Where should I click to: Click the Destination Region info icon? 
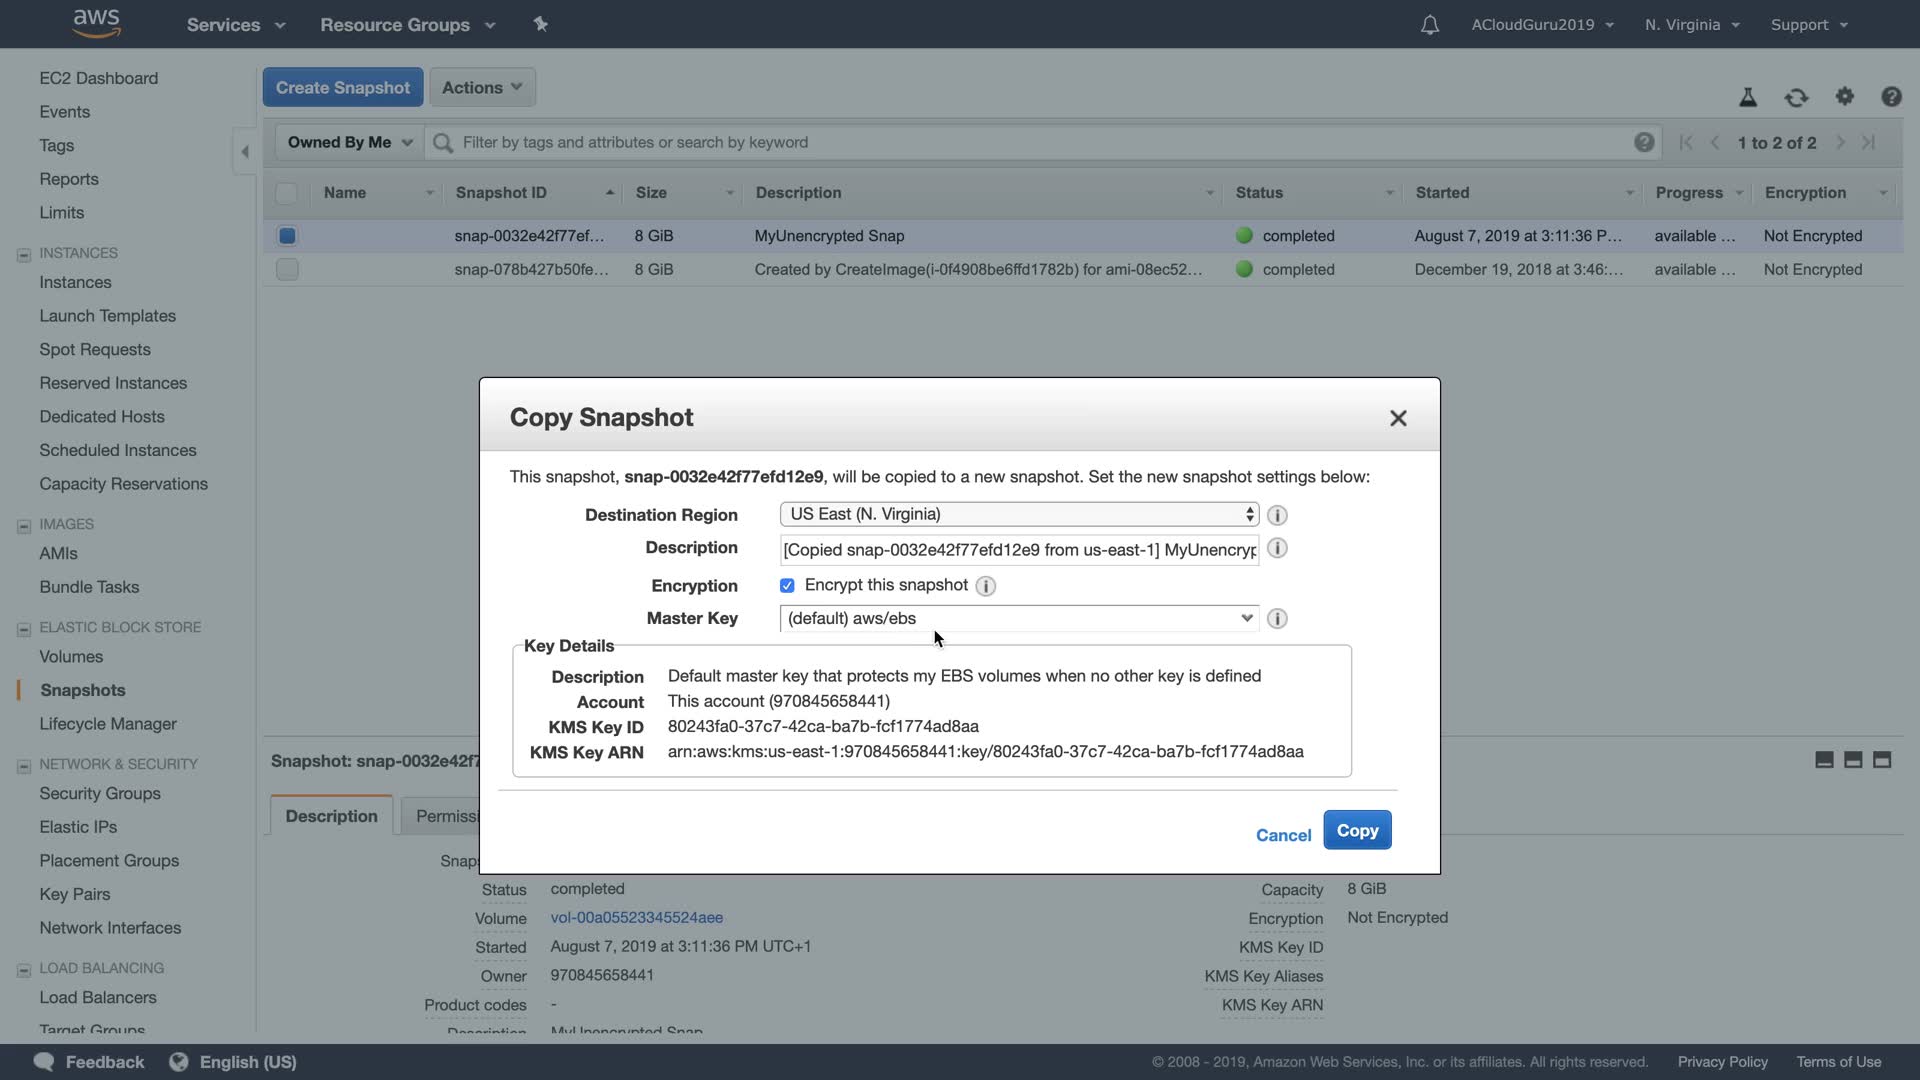[x=1277, y=515]
